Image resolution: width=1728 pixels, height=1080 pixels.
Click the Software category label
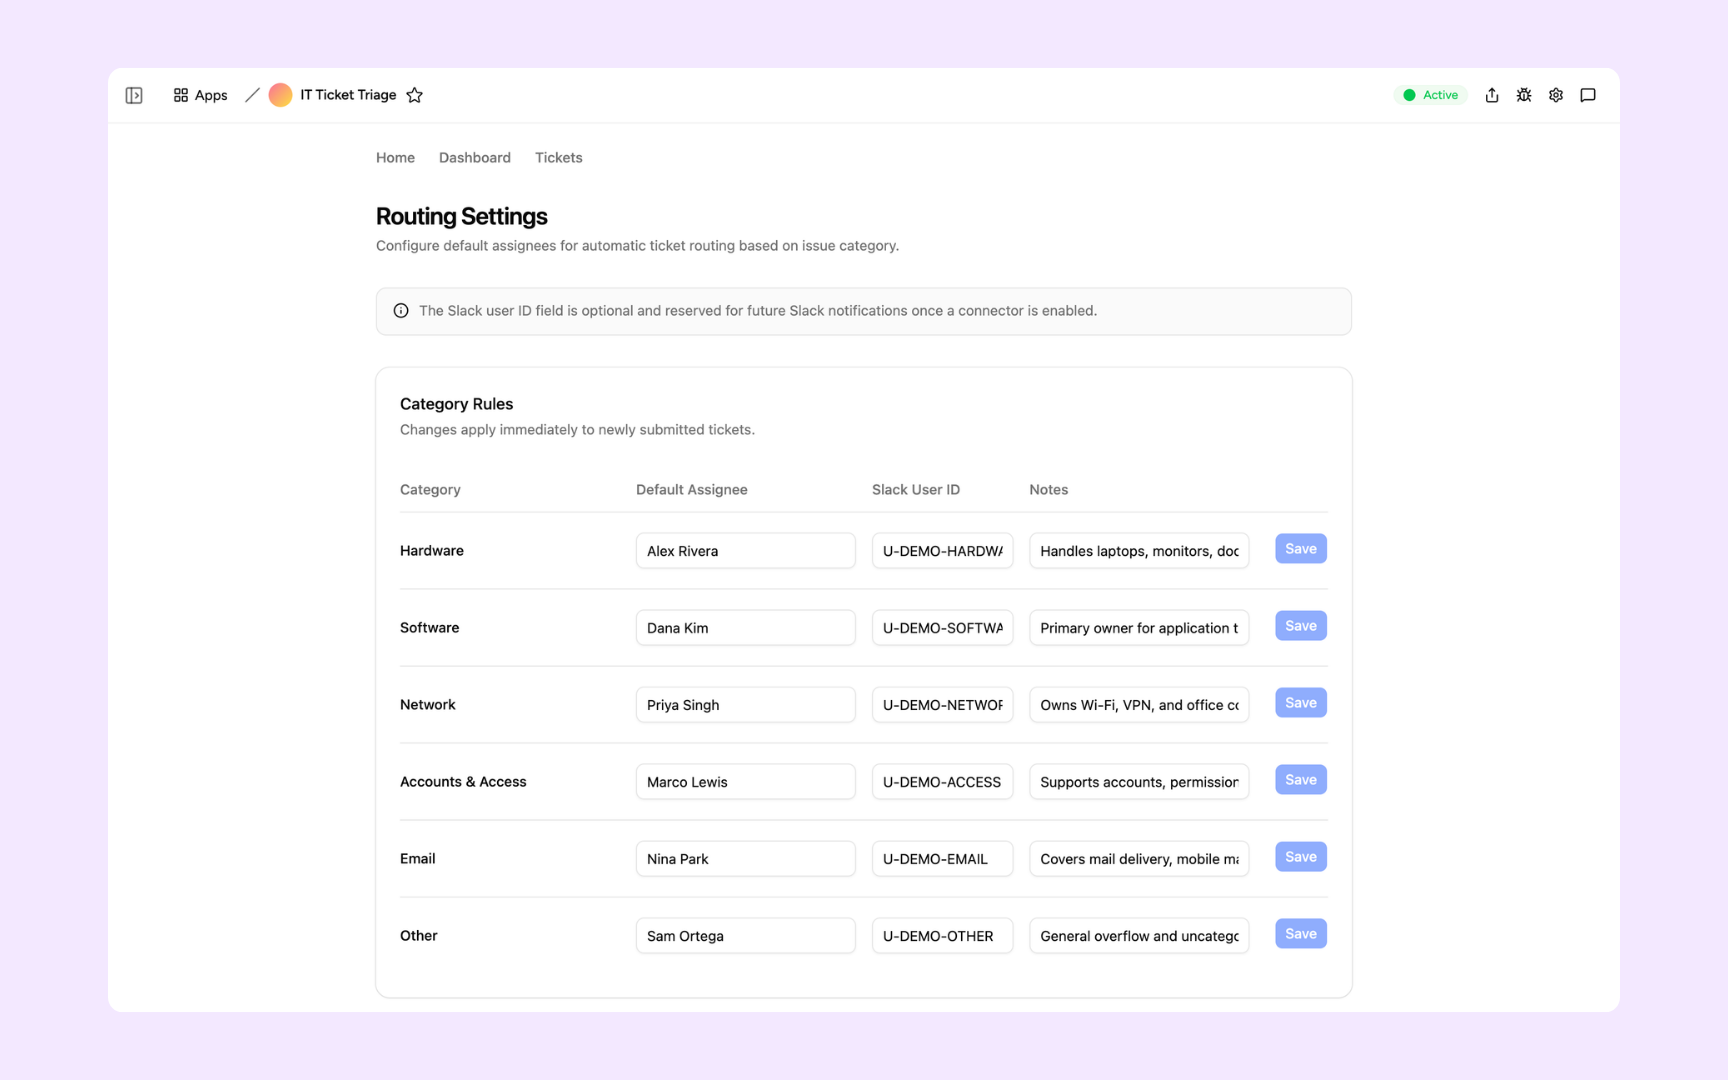430,628
